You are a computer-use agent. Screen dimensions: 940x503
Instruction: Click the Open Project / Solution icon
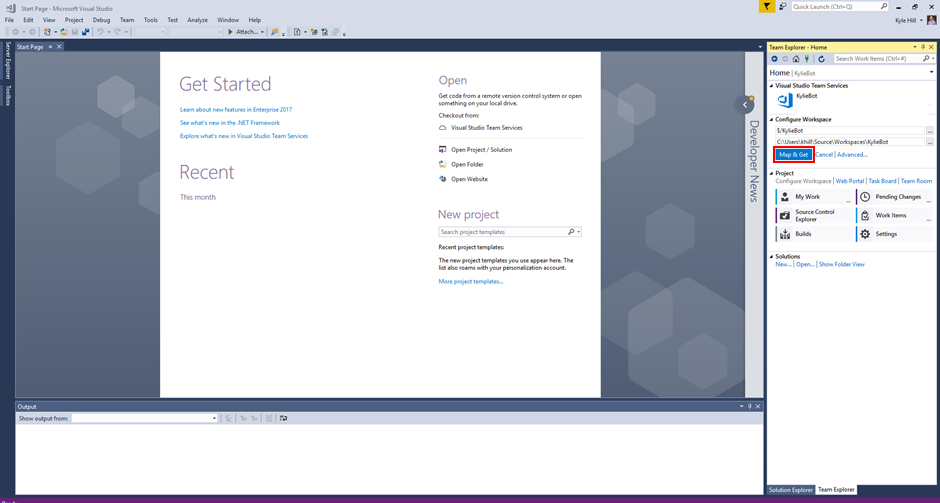[x=442, y=149]
